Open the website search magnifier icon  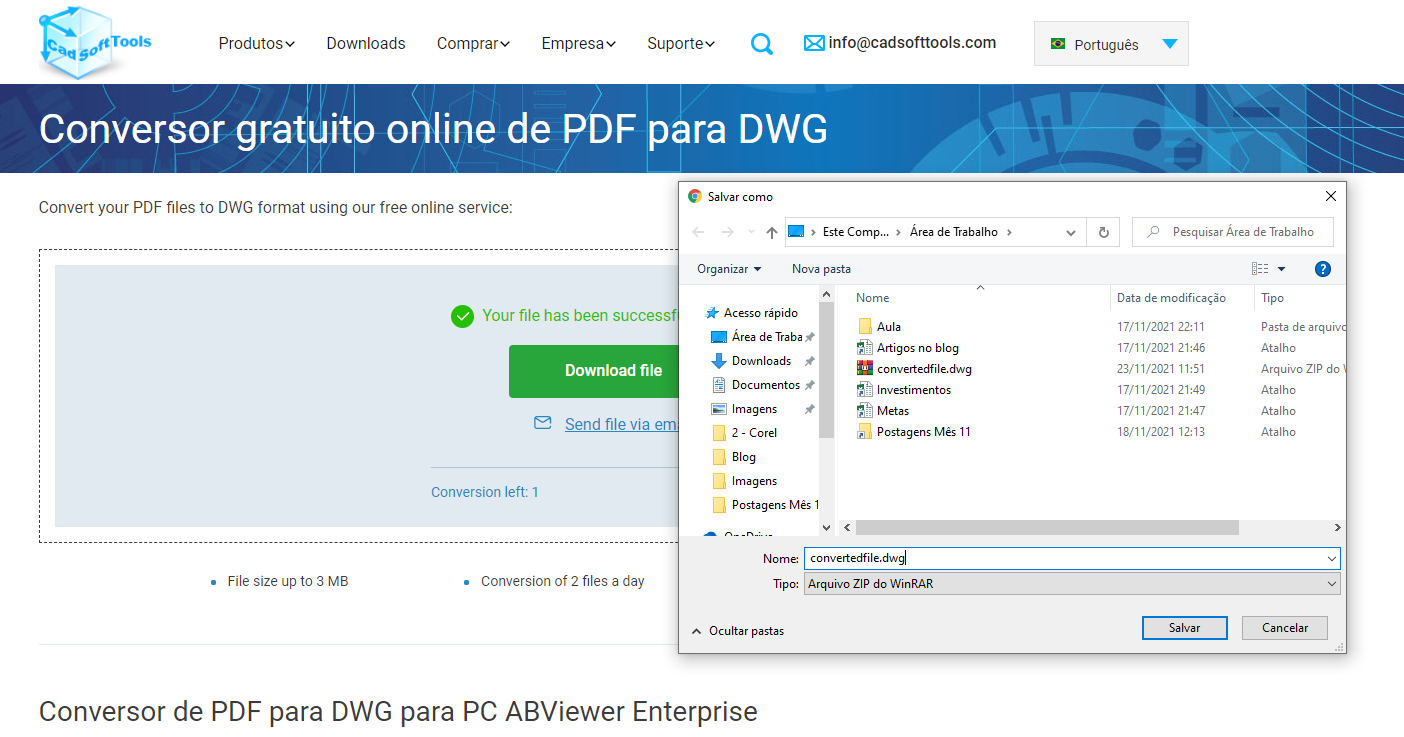[x=761, y=44]
